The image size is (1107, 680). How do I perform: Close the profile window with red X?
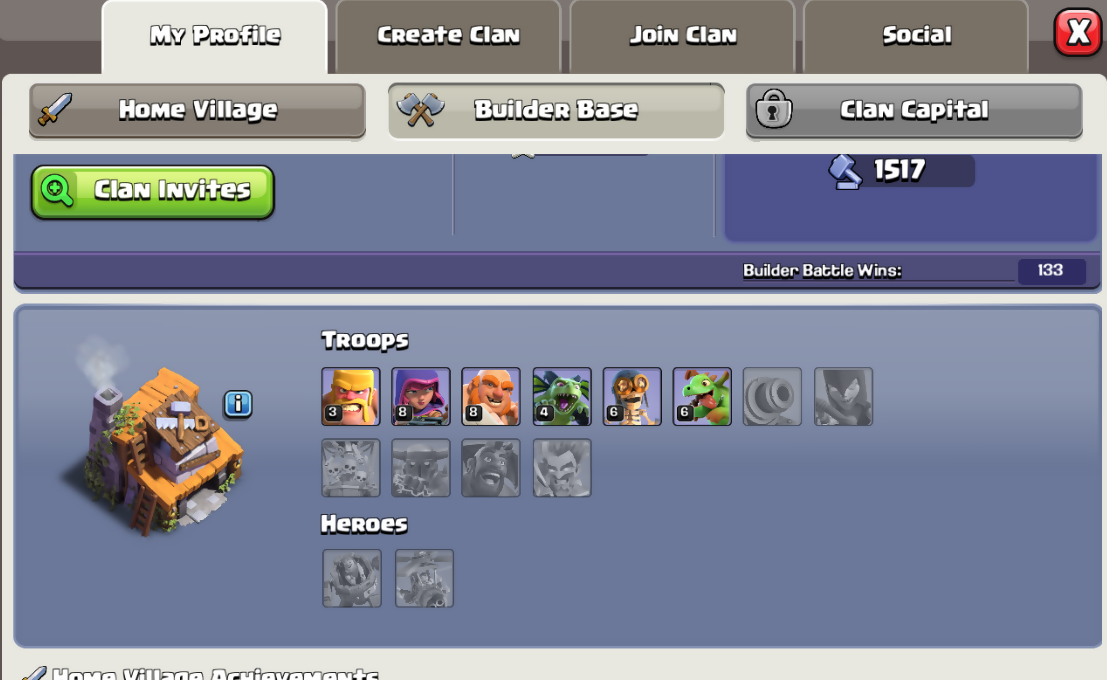1078,32
